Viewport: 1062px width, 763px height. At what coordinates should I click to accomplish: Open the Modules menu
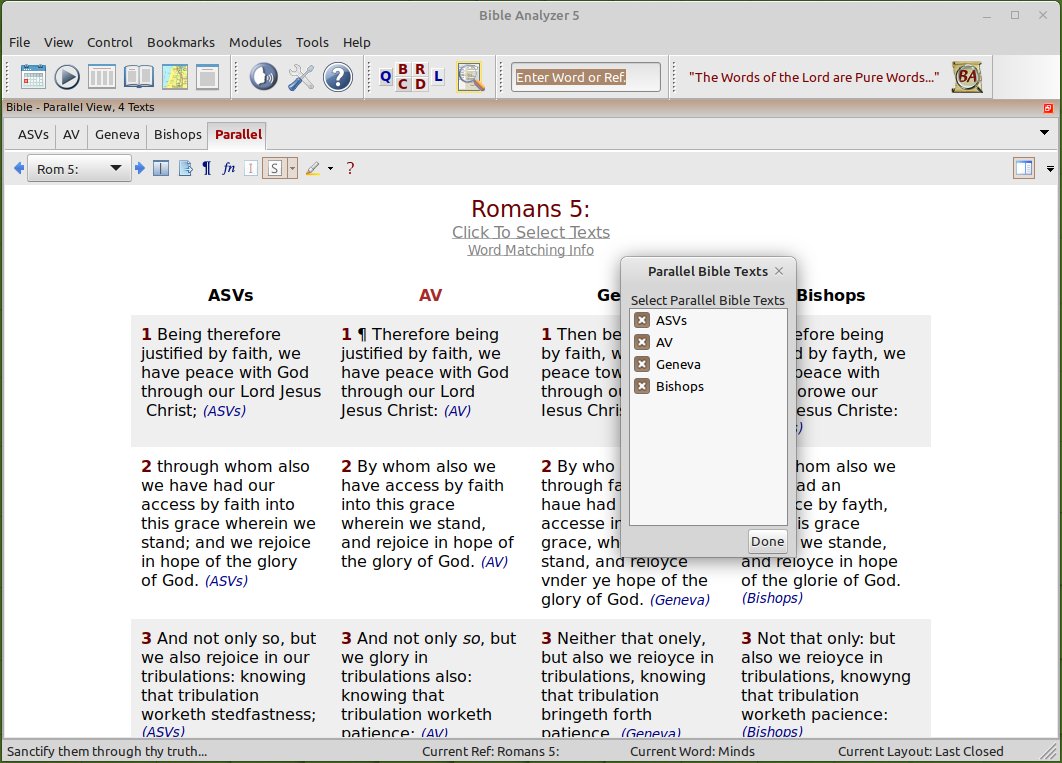point(255,42)
